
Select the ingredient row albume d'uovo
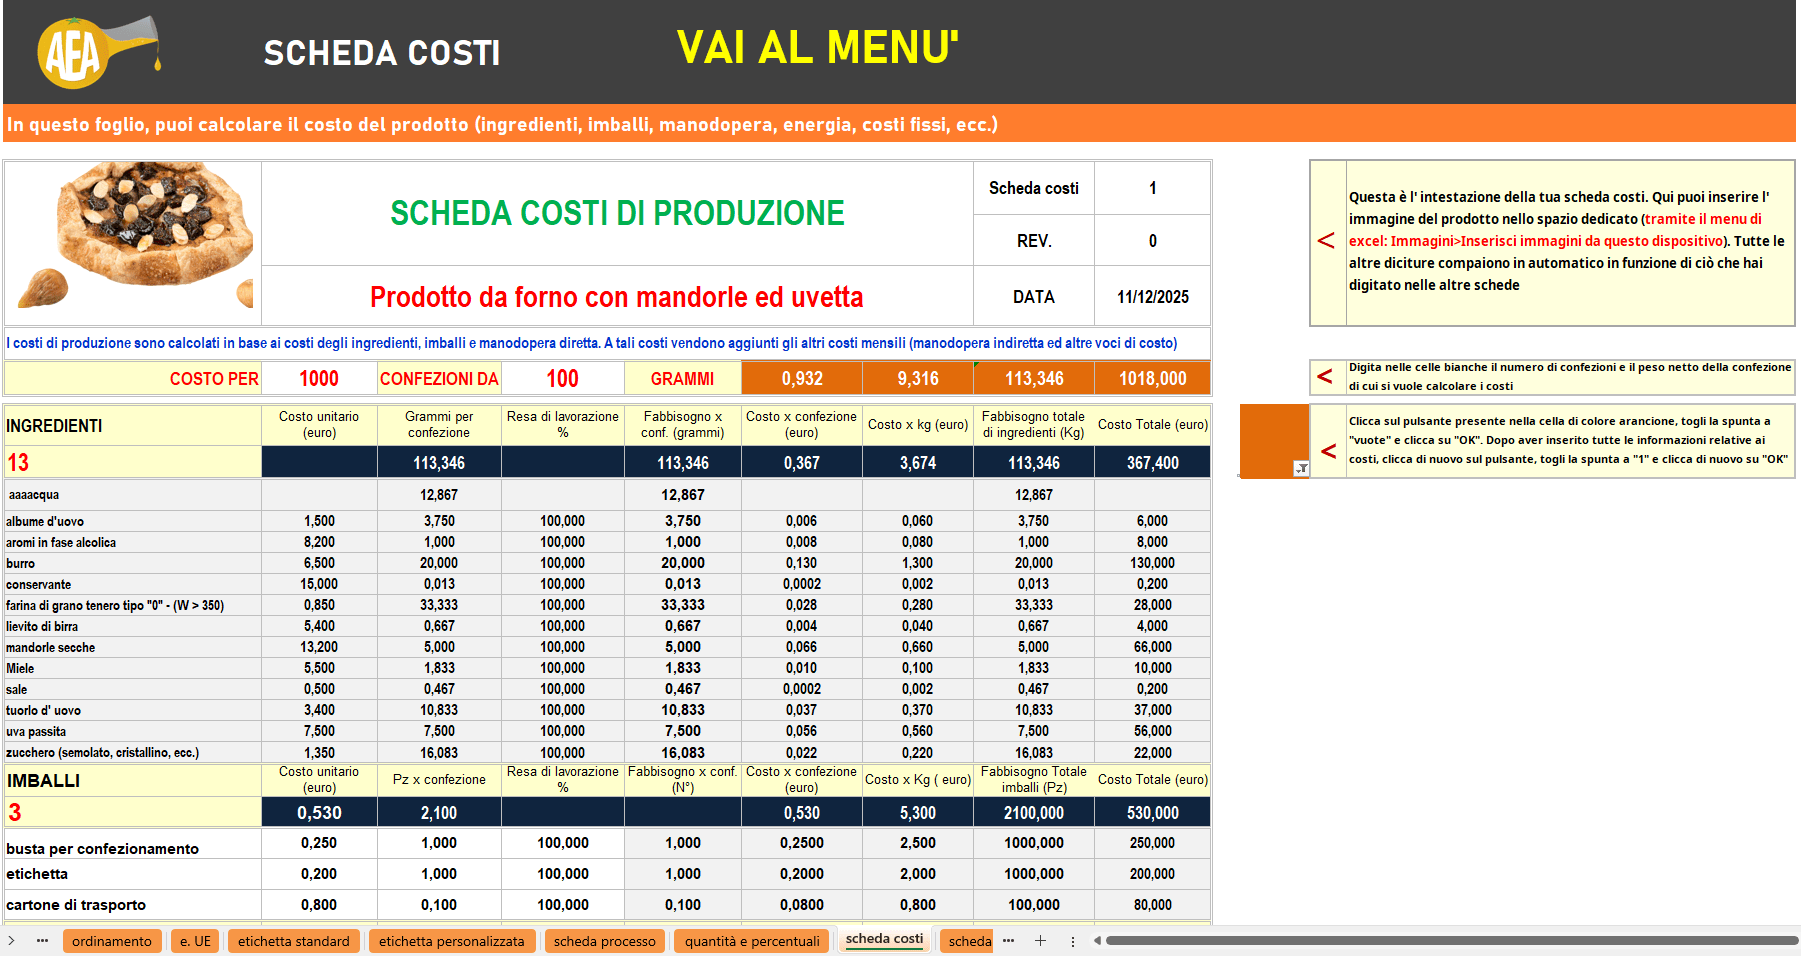pos(132,521)
